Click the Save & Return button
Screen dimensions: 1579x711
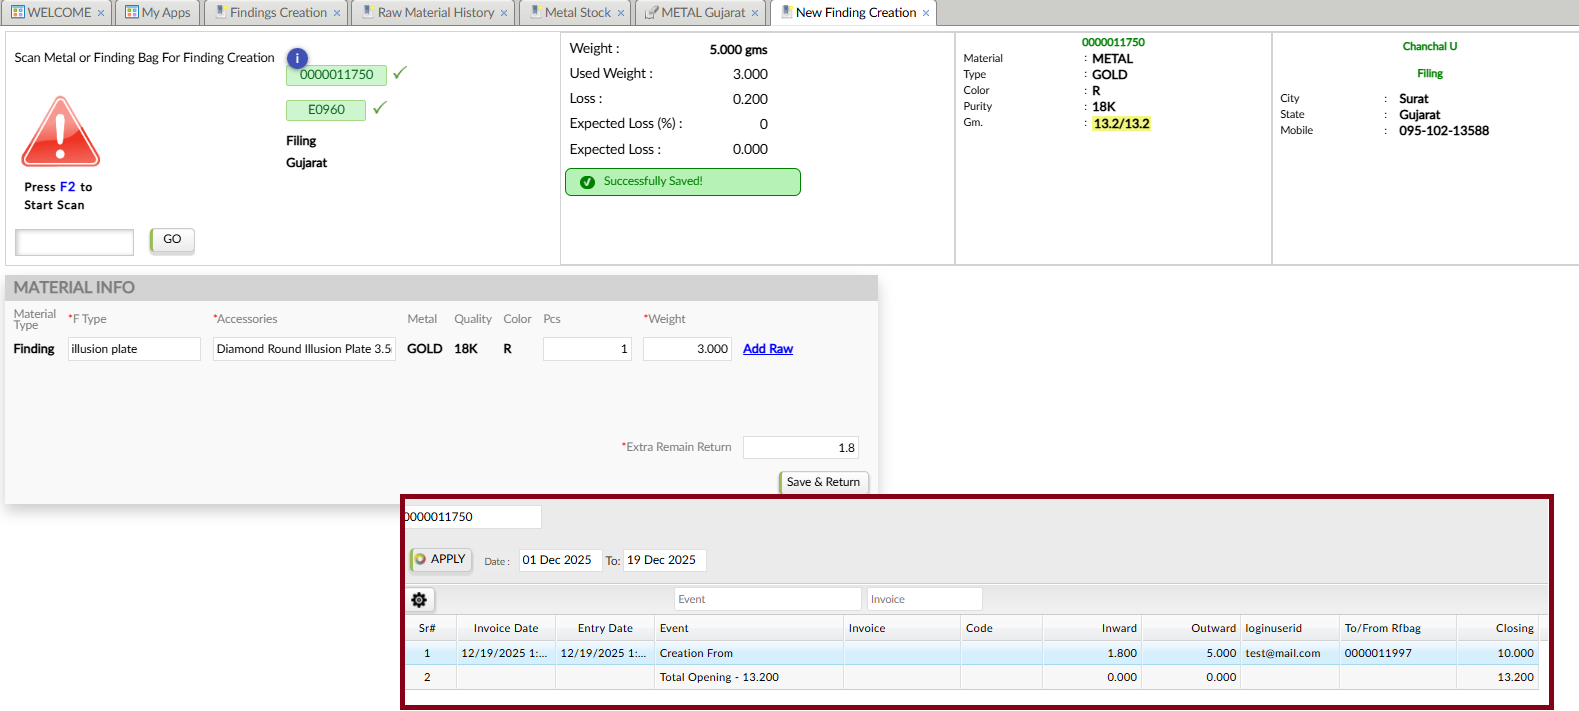pos(823,482)
